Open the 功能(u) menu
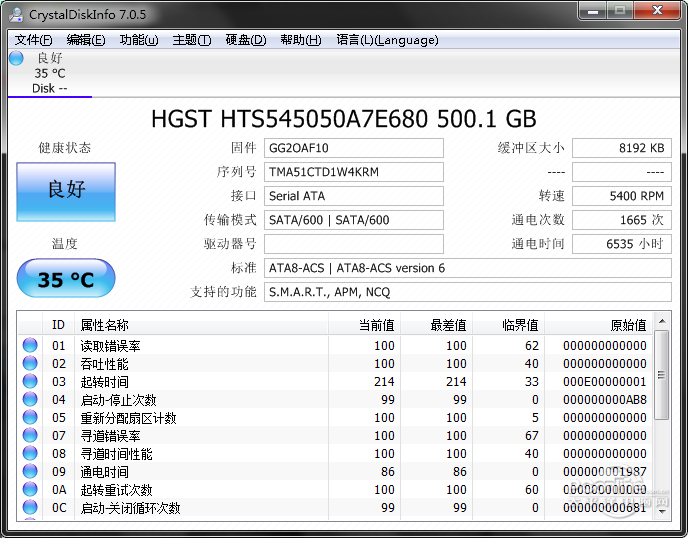This screenshot has width=688, height=538. tap(139, 40)
